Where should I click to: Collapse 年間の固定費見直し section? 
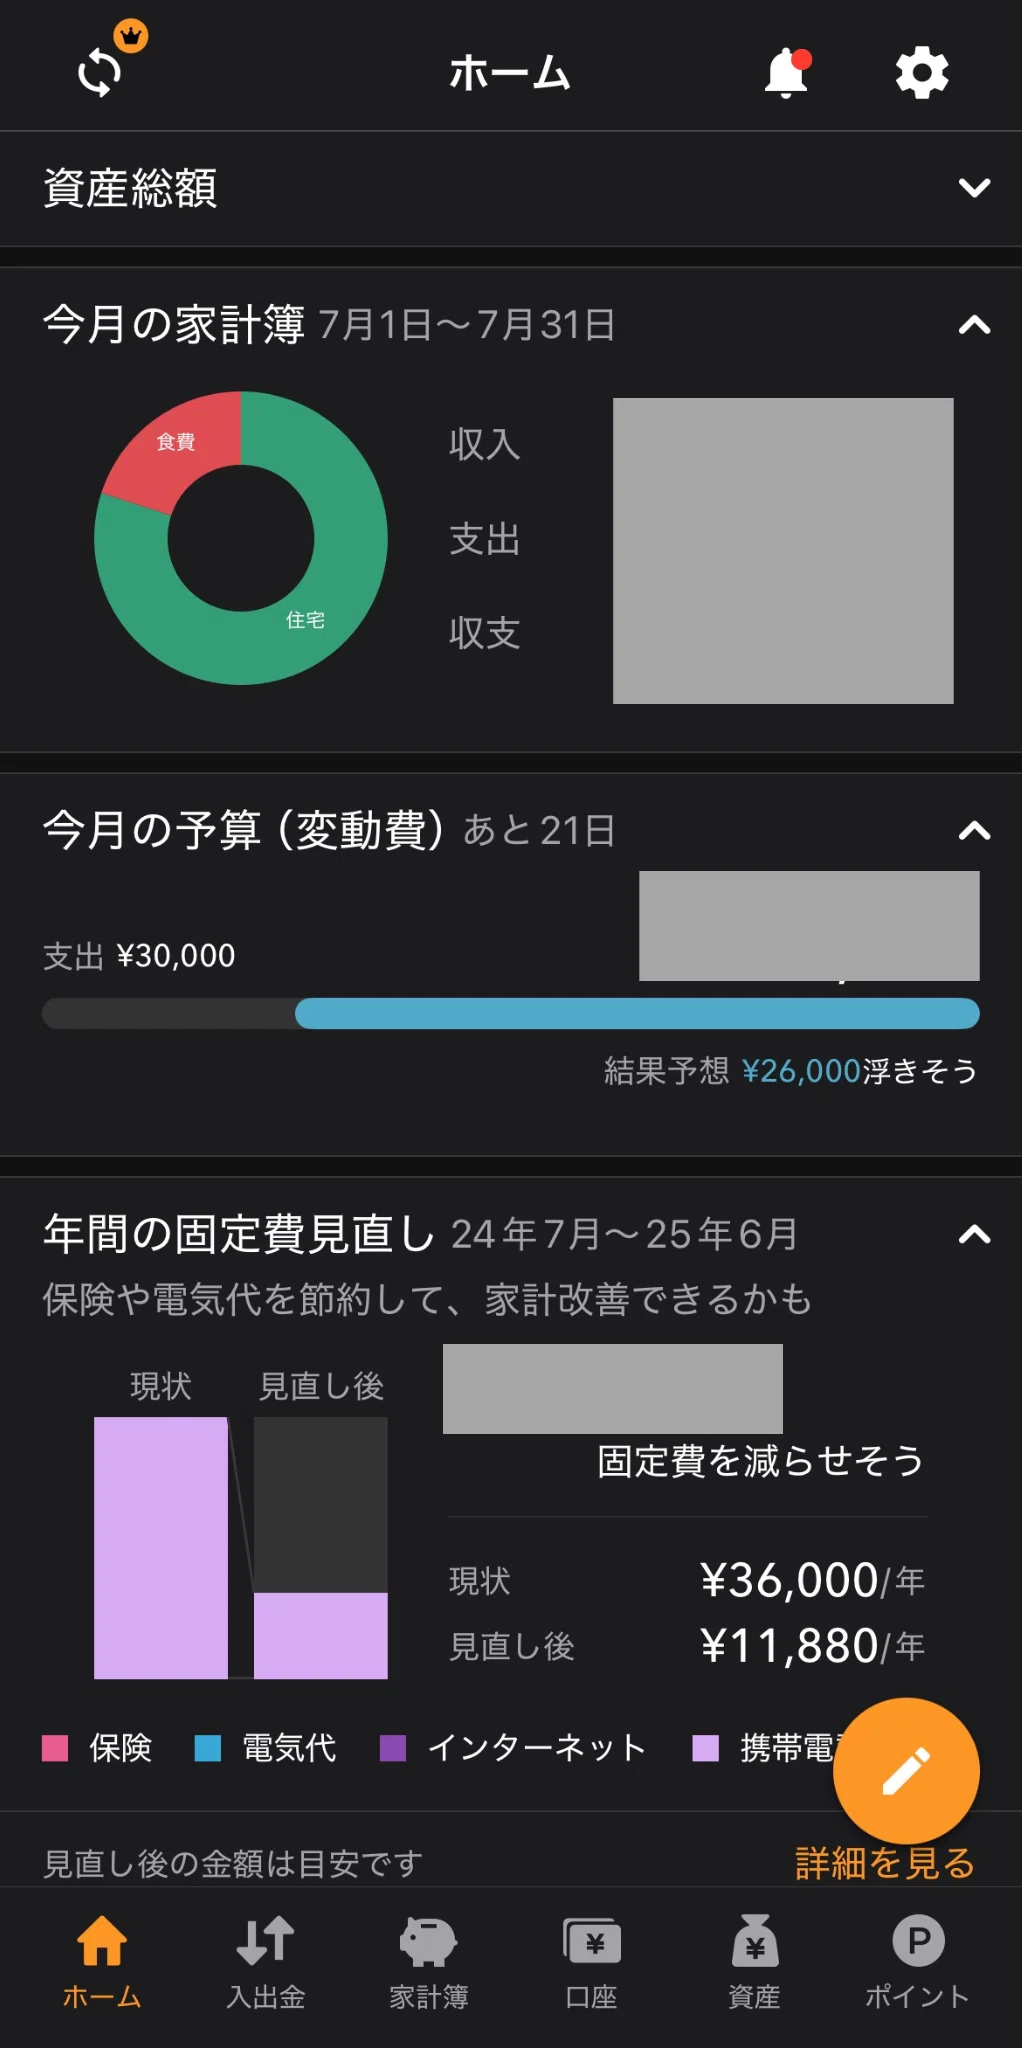pos(974,1234)
